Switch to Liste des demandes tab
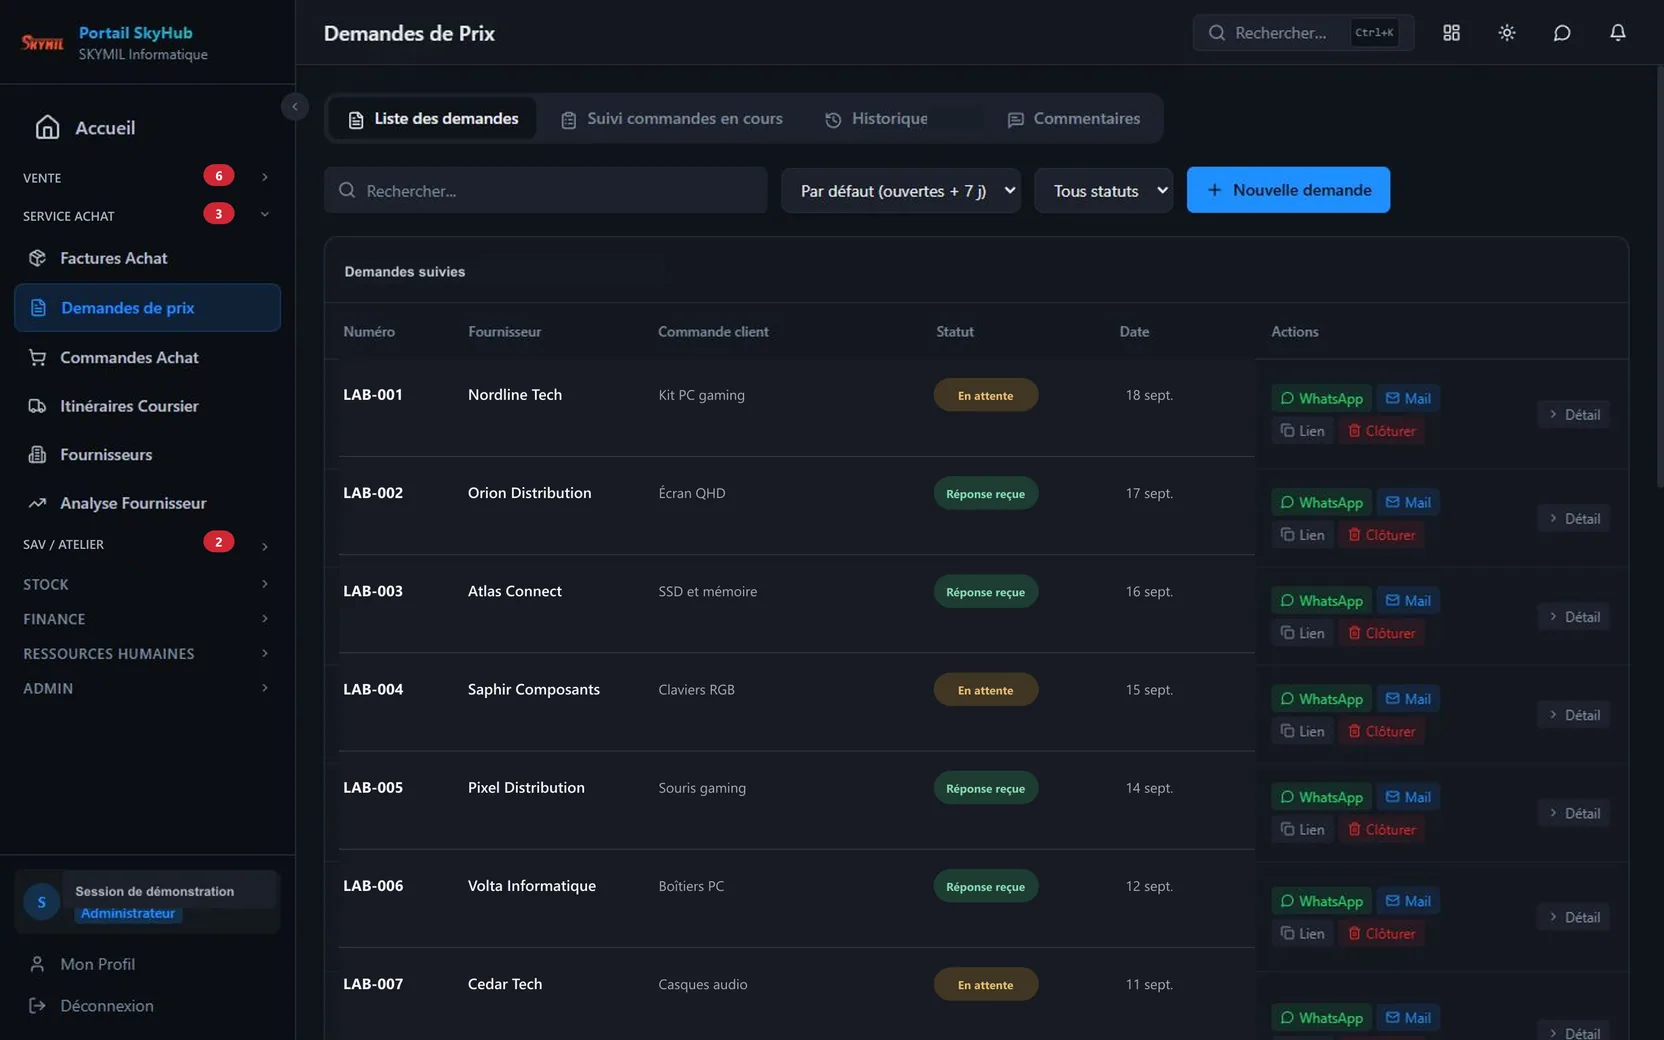Screen dimensions: 1664x1040 [433, 118]
